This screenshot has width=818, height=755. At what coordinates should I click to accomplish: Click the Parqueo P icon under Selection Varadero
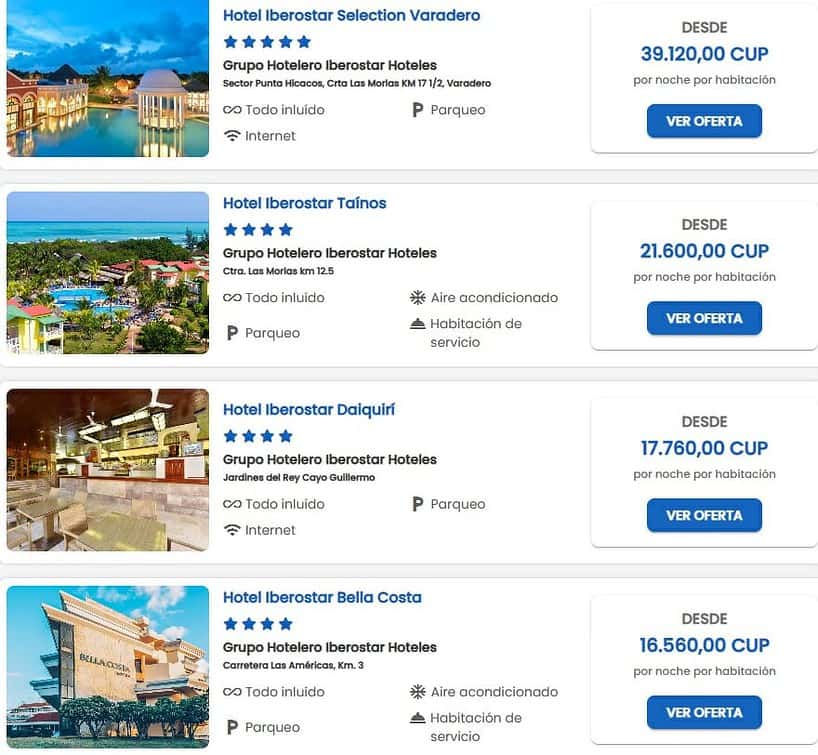coord(417,110)
